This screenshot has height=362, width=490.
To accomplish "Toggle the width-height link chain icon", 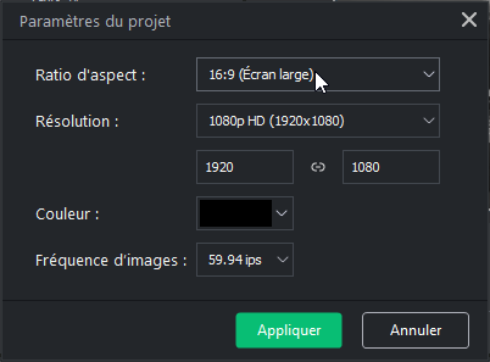I will point(318,167).
